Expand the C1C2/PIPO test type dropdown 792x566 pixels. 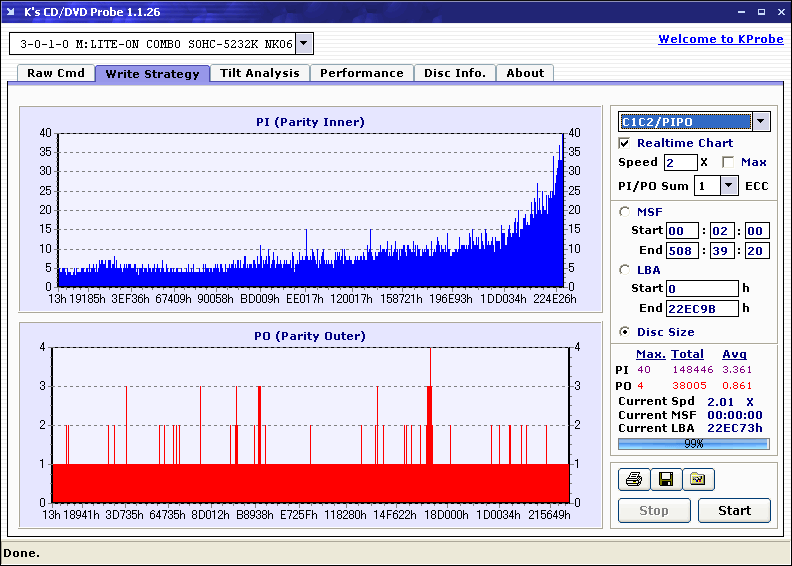761,122
